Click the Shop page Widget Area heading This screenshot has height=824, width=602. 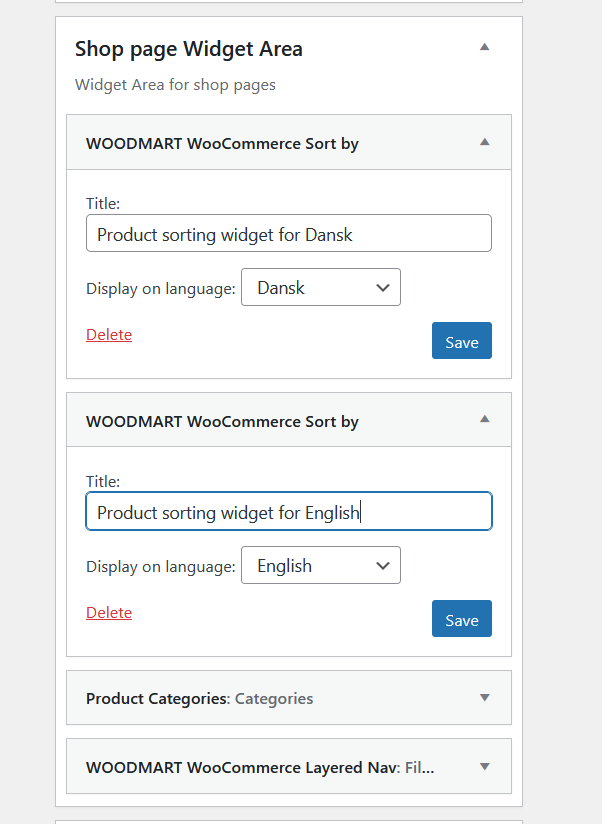point(189,49)
